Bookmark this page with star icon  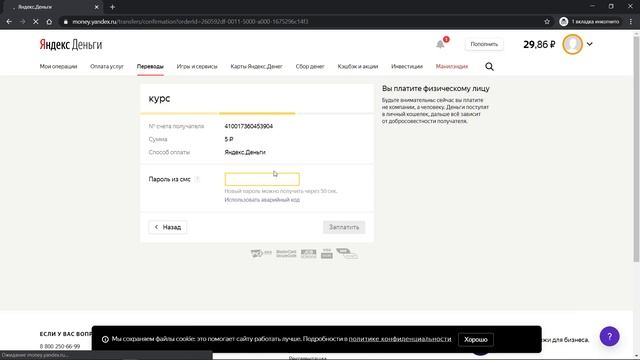pyautogui.click(x=547, y=22)
